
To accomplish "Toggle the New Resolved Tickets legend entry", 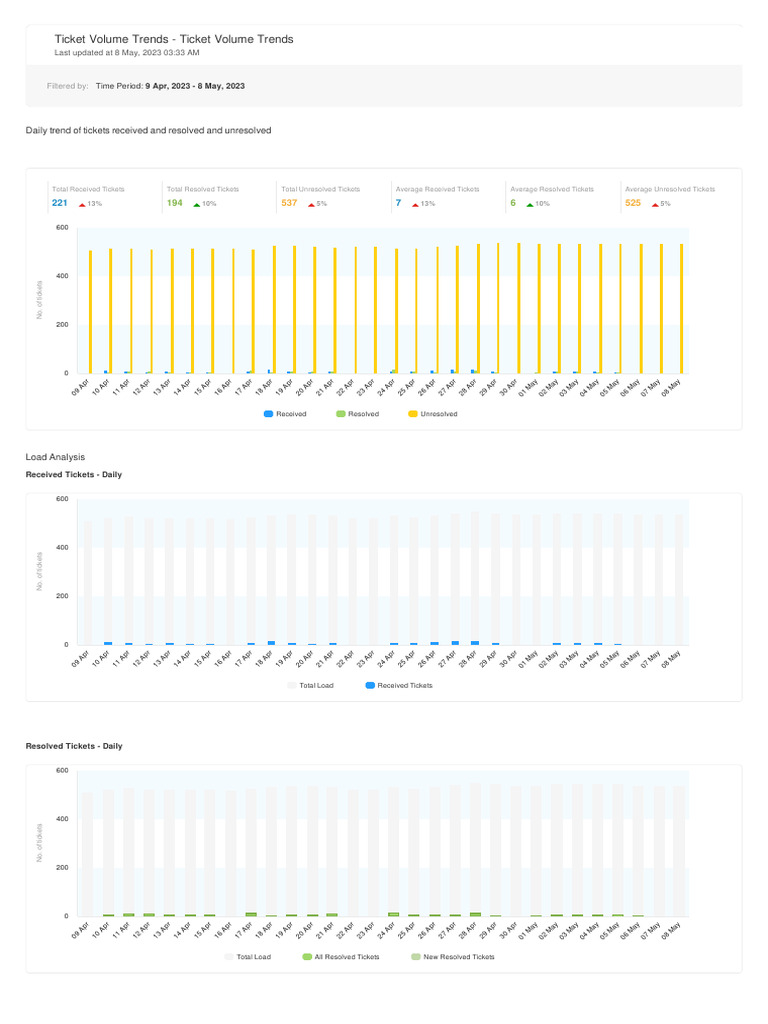I will (x=453, y=957).
